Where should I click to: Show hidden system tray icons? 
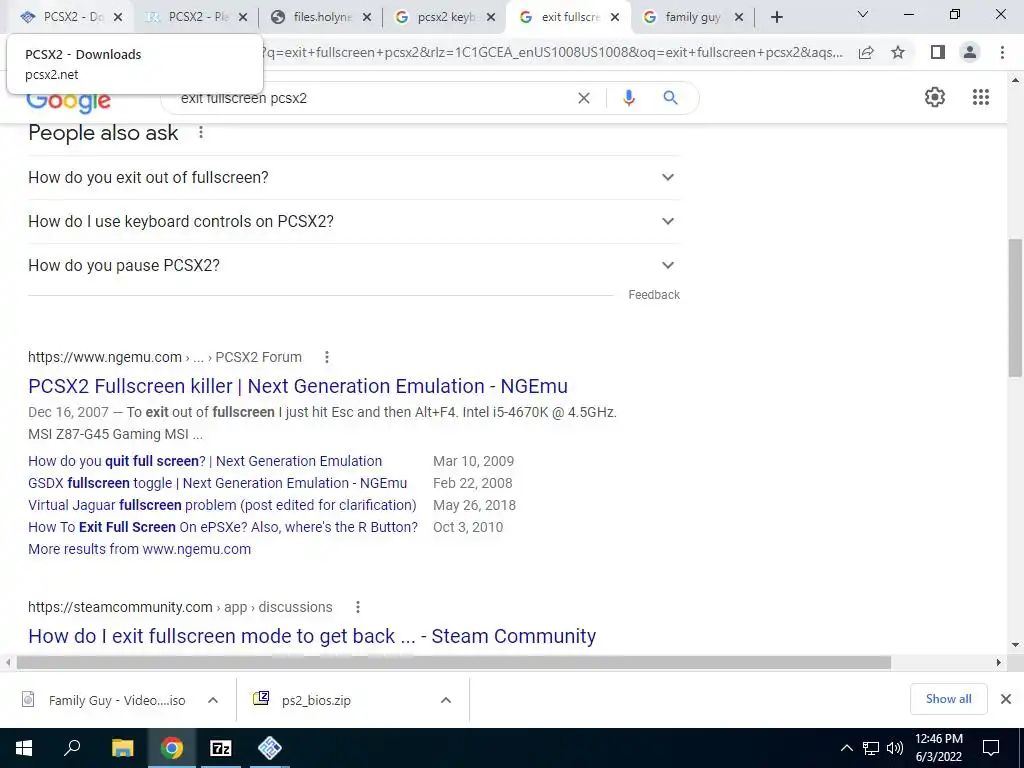click(846, 748)
